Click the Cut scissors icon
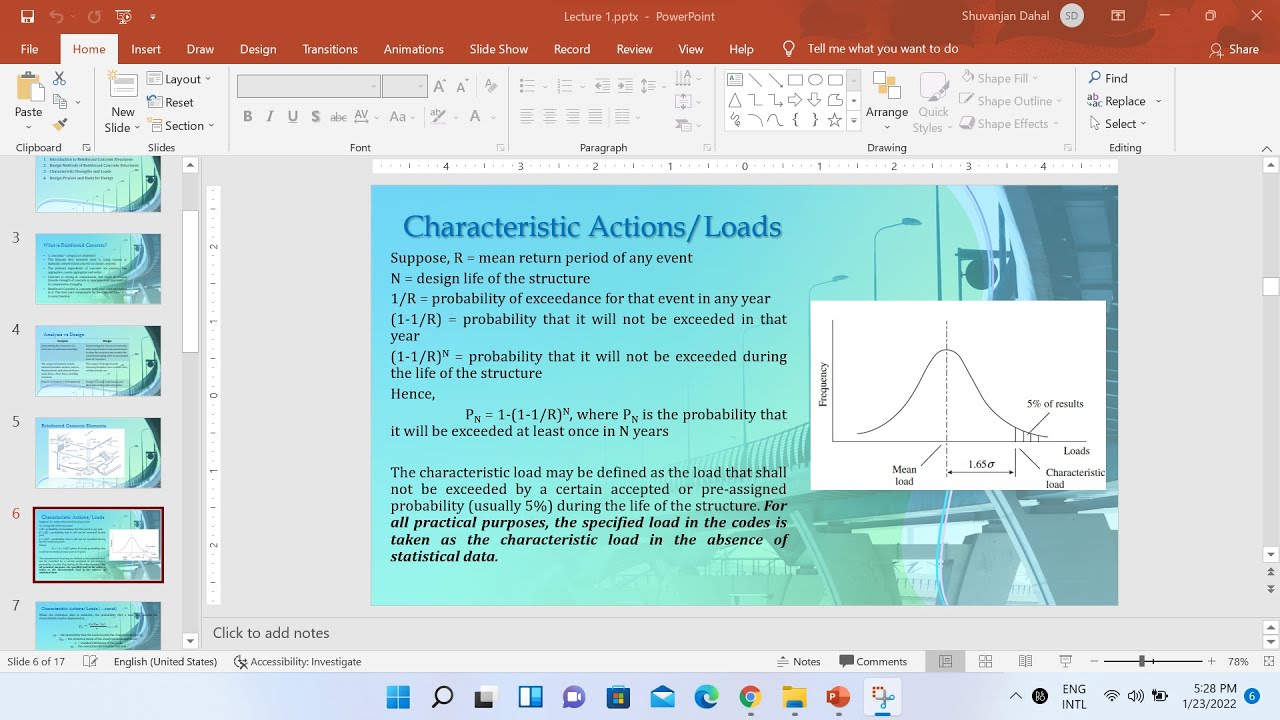Screen dimensions: 1280x720 [x=59, y=79]
